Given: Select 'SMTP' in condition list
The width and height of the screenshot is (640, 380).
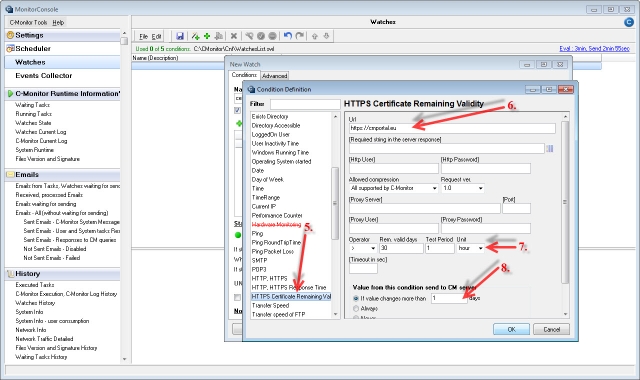Looking at the screenshot, I should [259, 260].
